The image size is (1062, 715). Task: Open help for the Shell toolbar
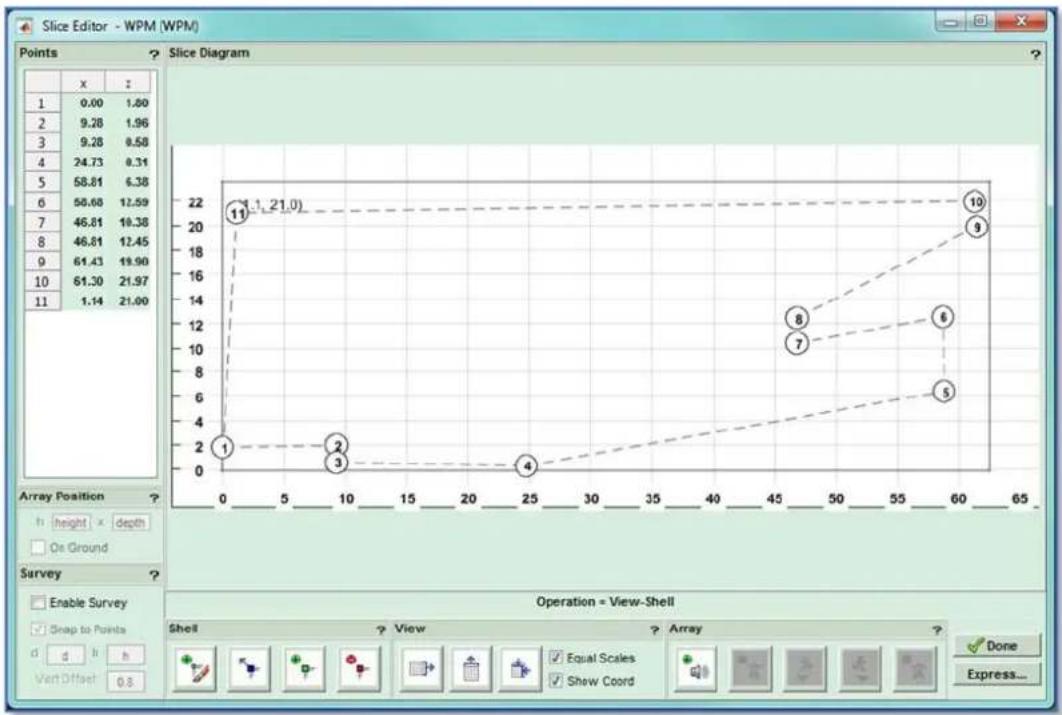pyautogui.click(x=381, y=630)
